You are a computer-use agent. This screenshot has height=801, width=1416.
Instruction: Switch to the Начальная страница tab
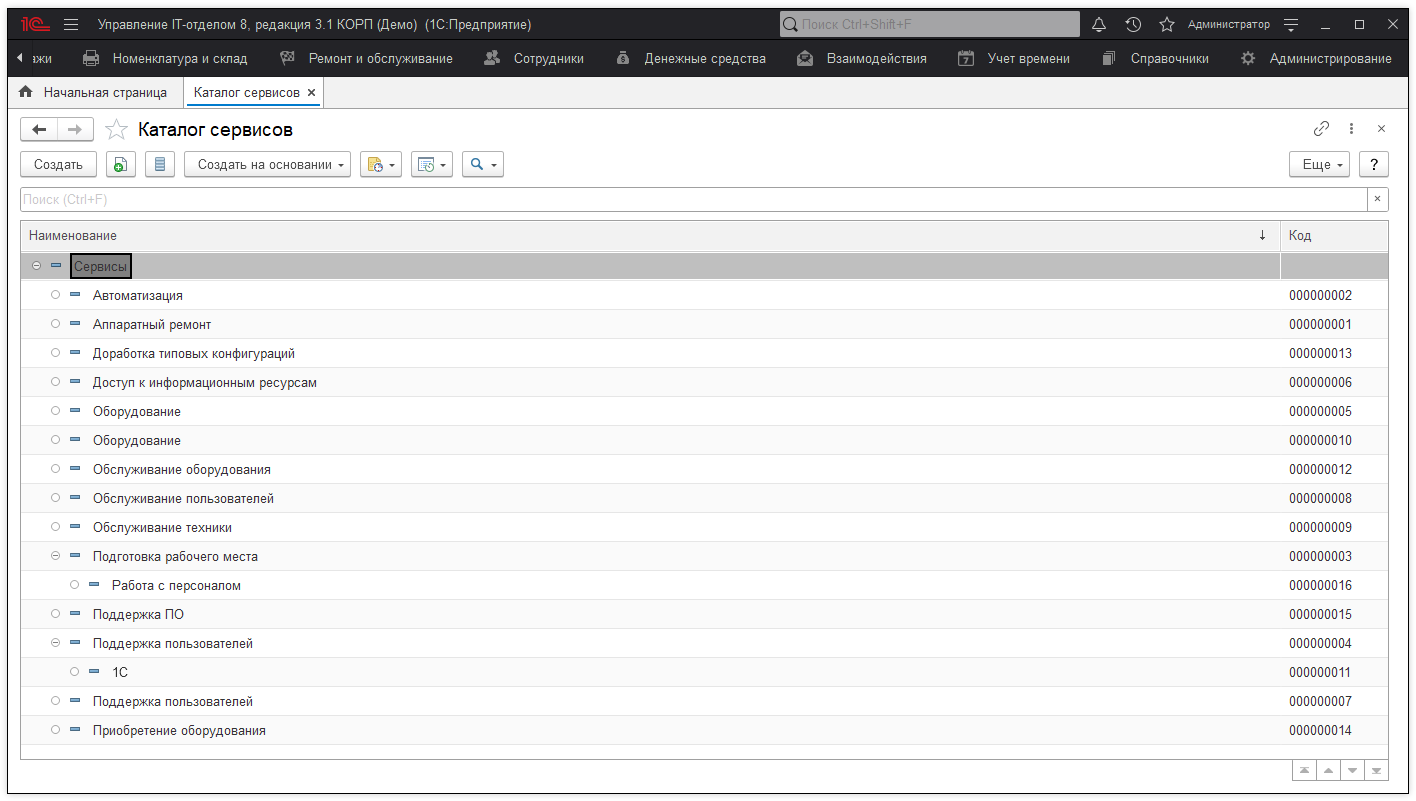94,92
